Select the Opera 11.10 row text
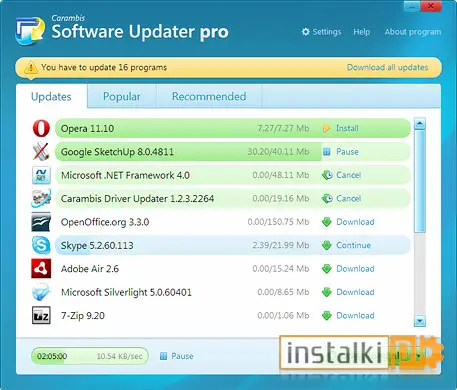This screenshot has height=390, width=457. pos(87,129)
